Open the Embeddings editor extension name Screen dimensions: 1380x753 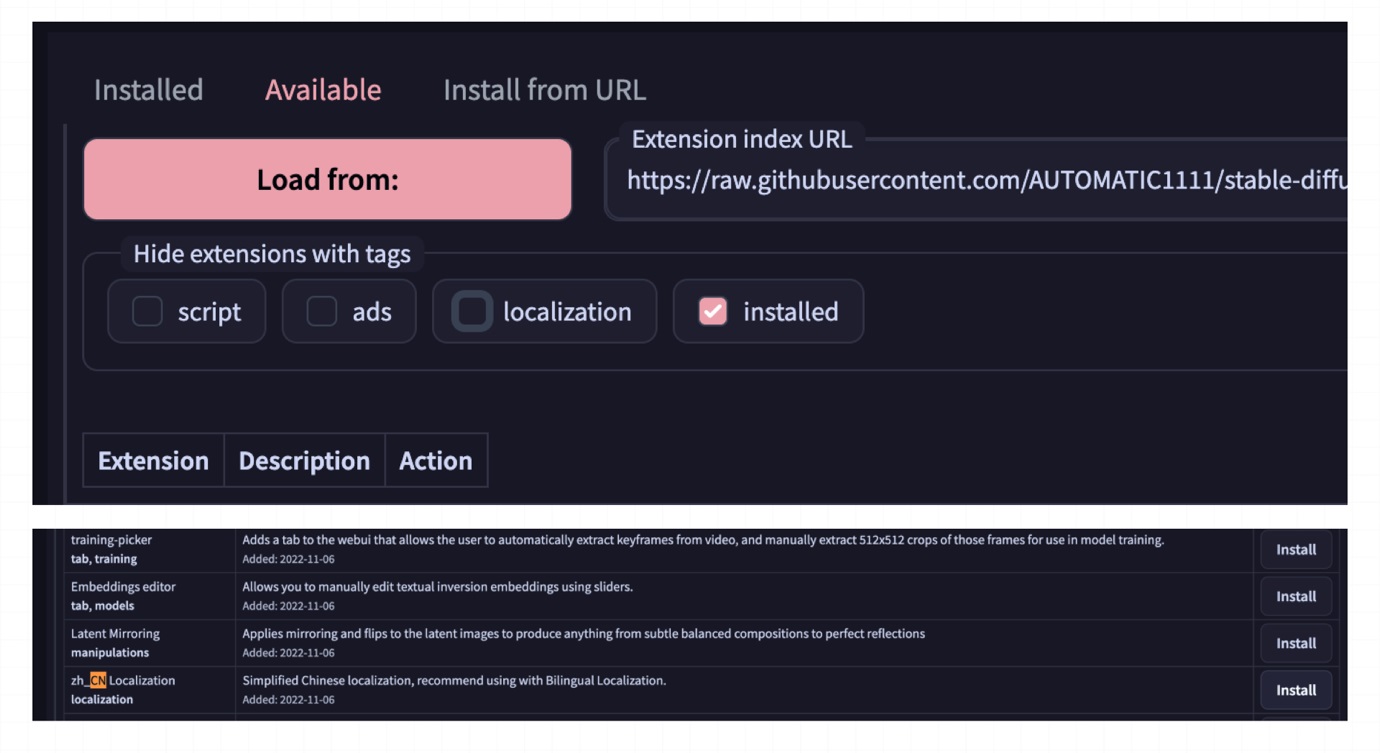(x=123, y=587)
